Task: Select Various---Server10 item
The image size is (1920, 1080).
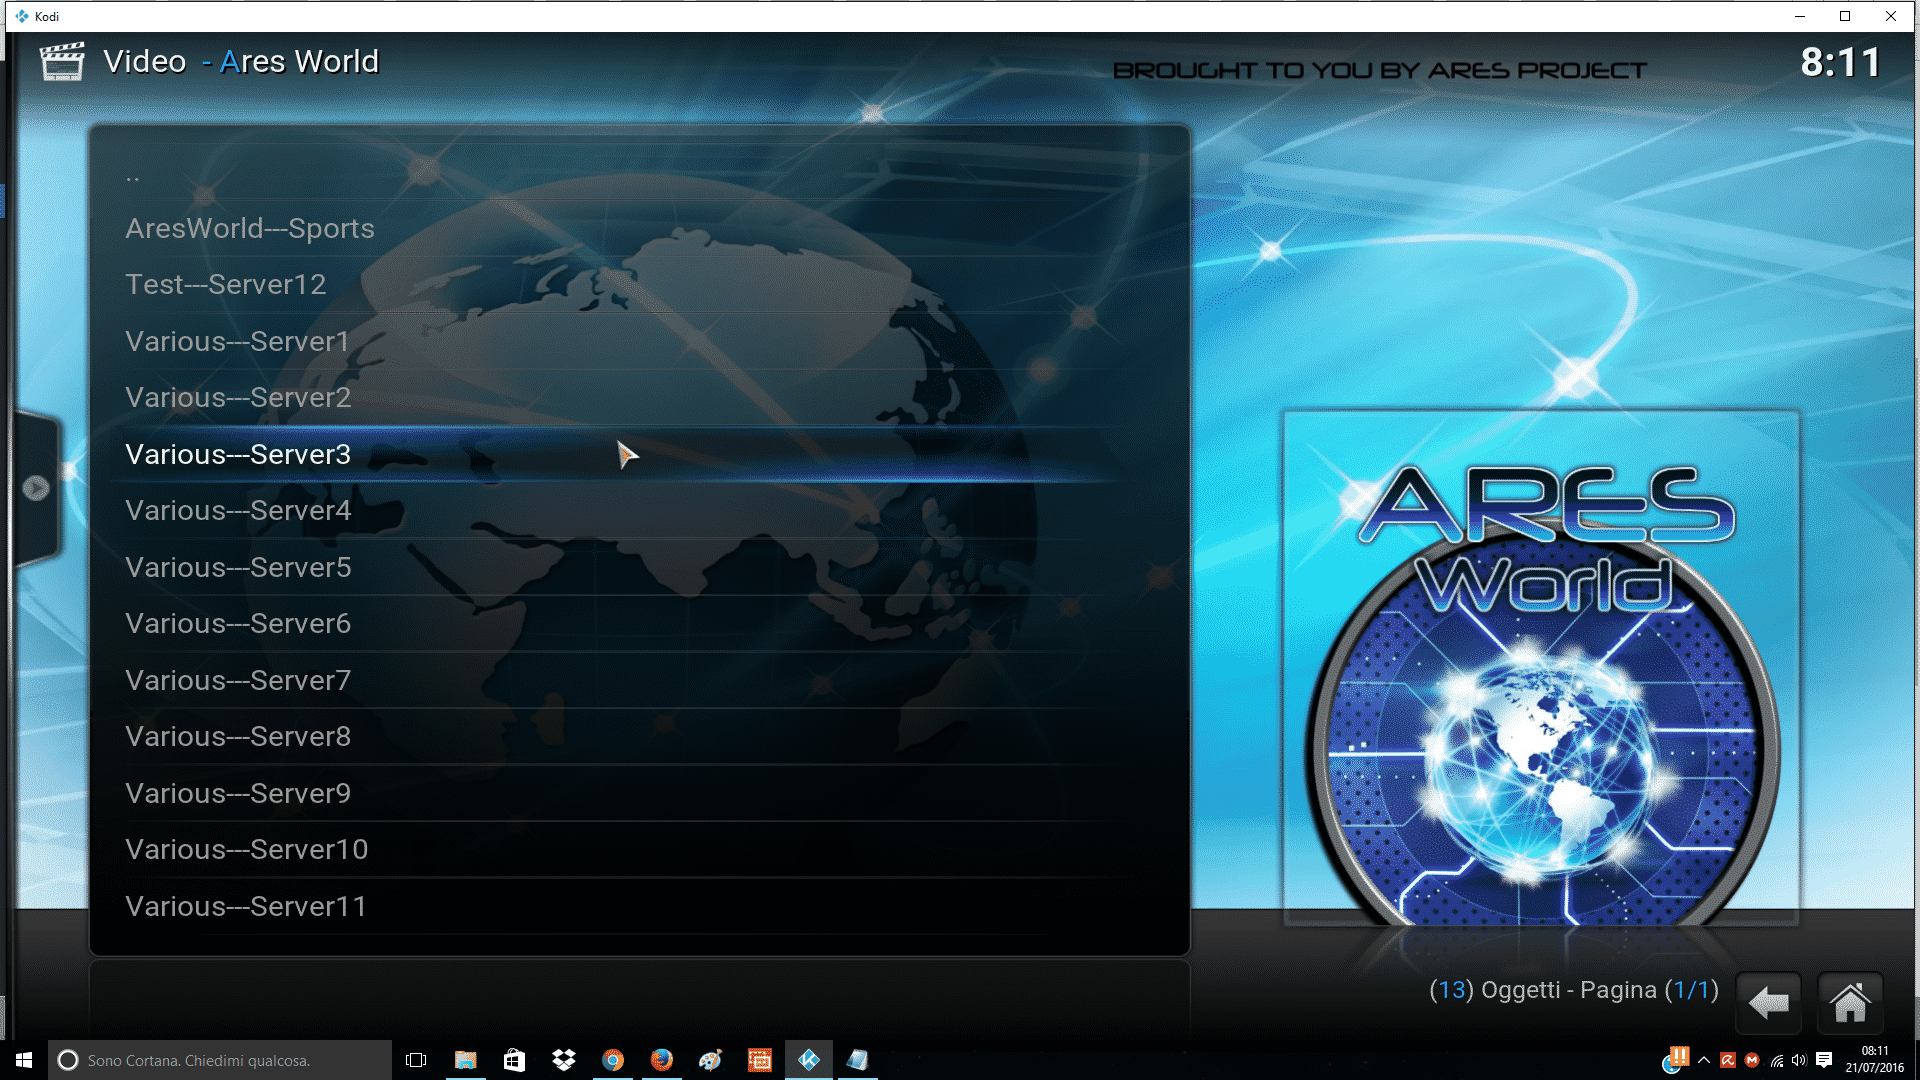Action: pyautogui.click(x=640, y=850)
